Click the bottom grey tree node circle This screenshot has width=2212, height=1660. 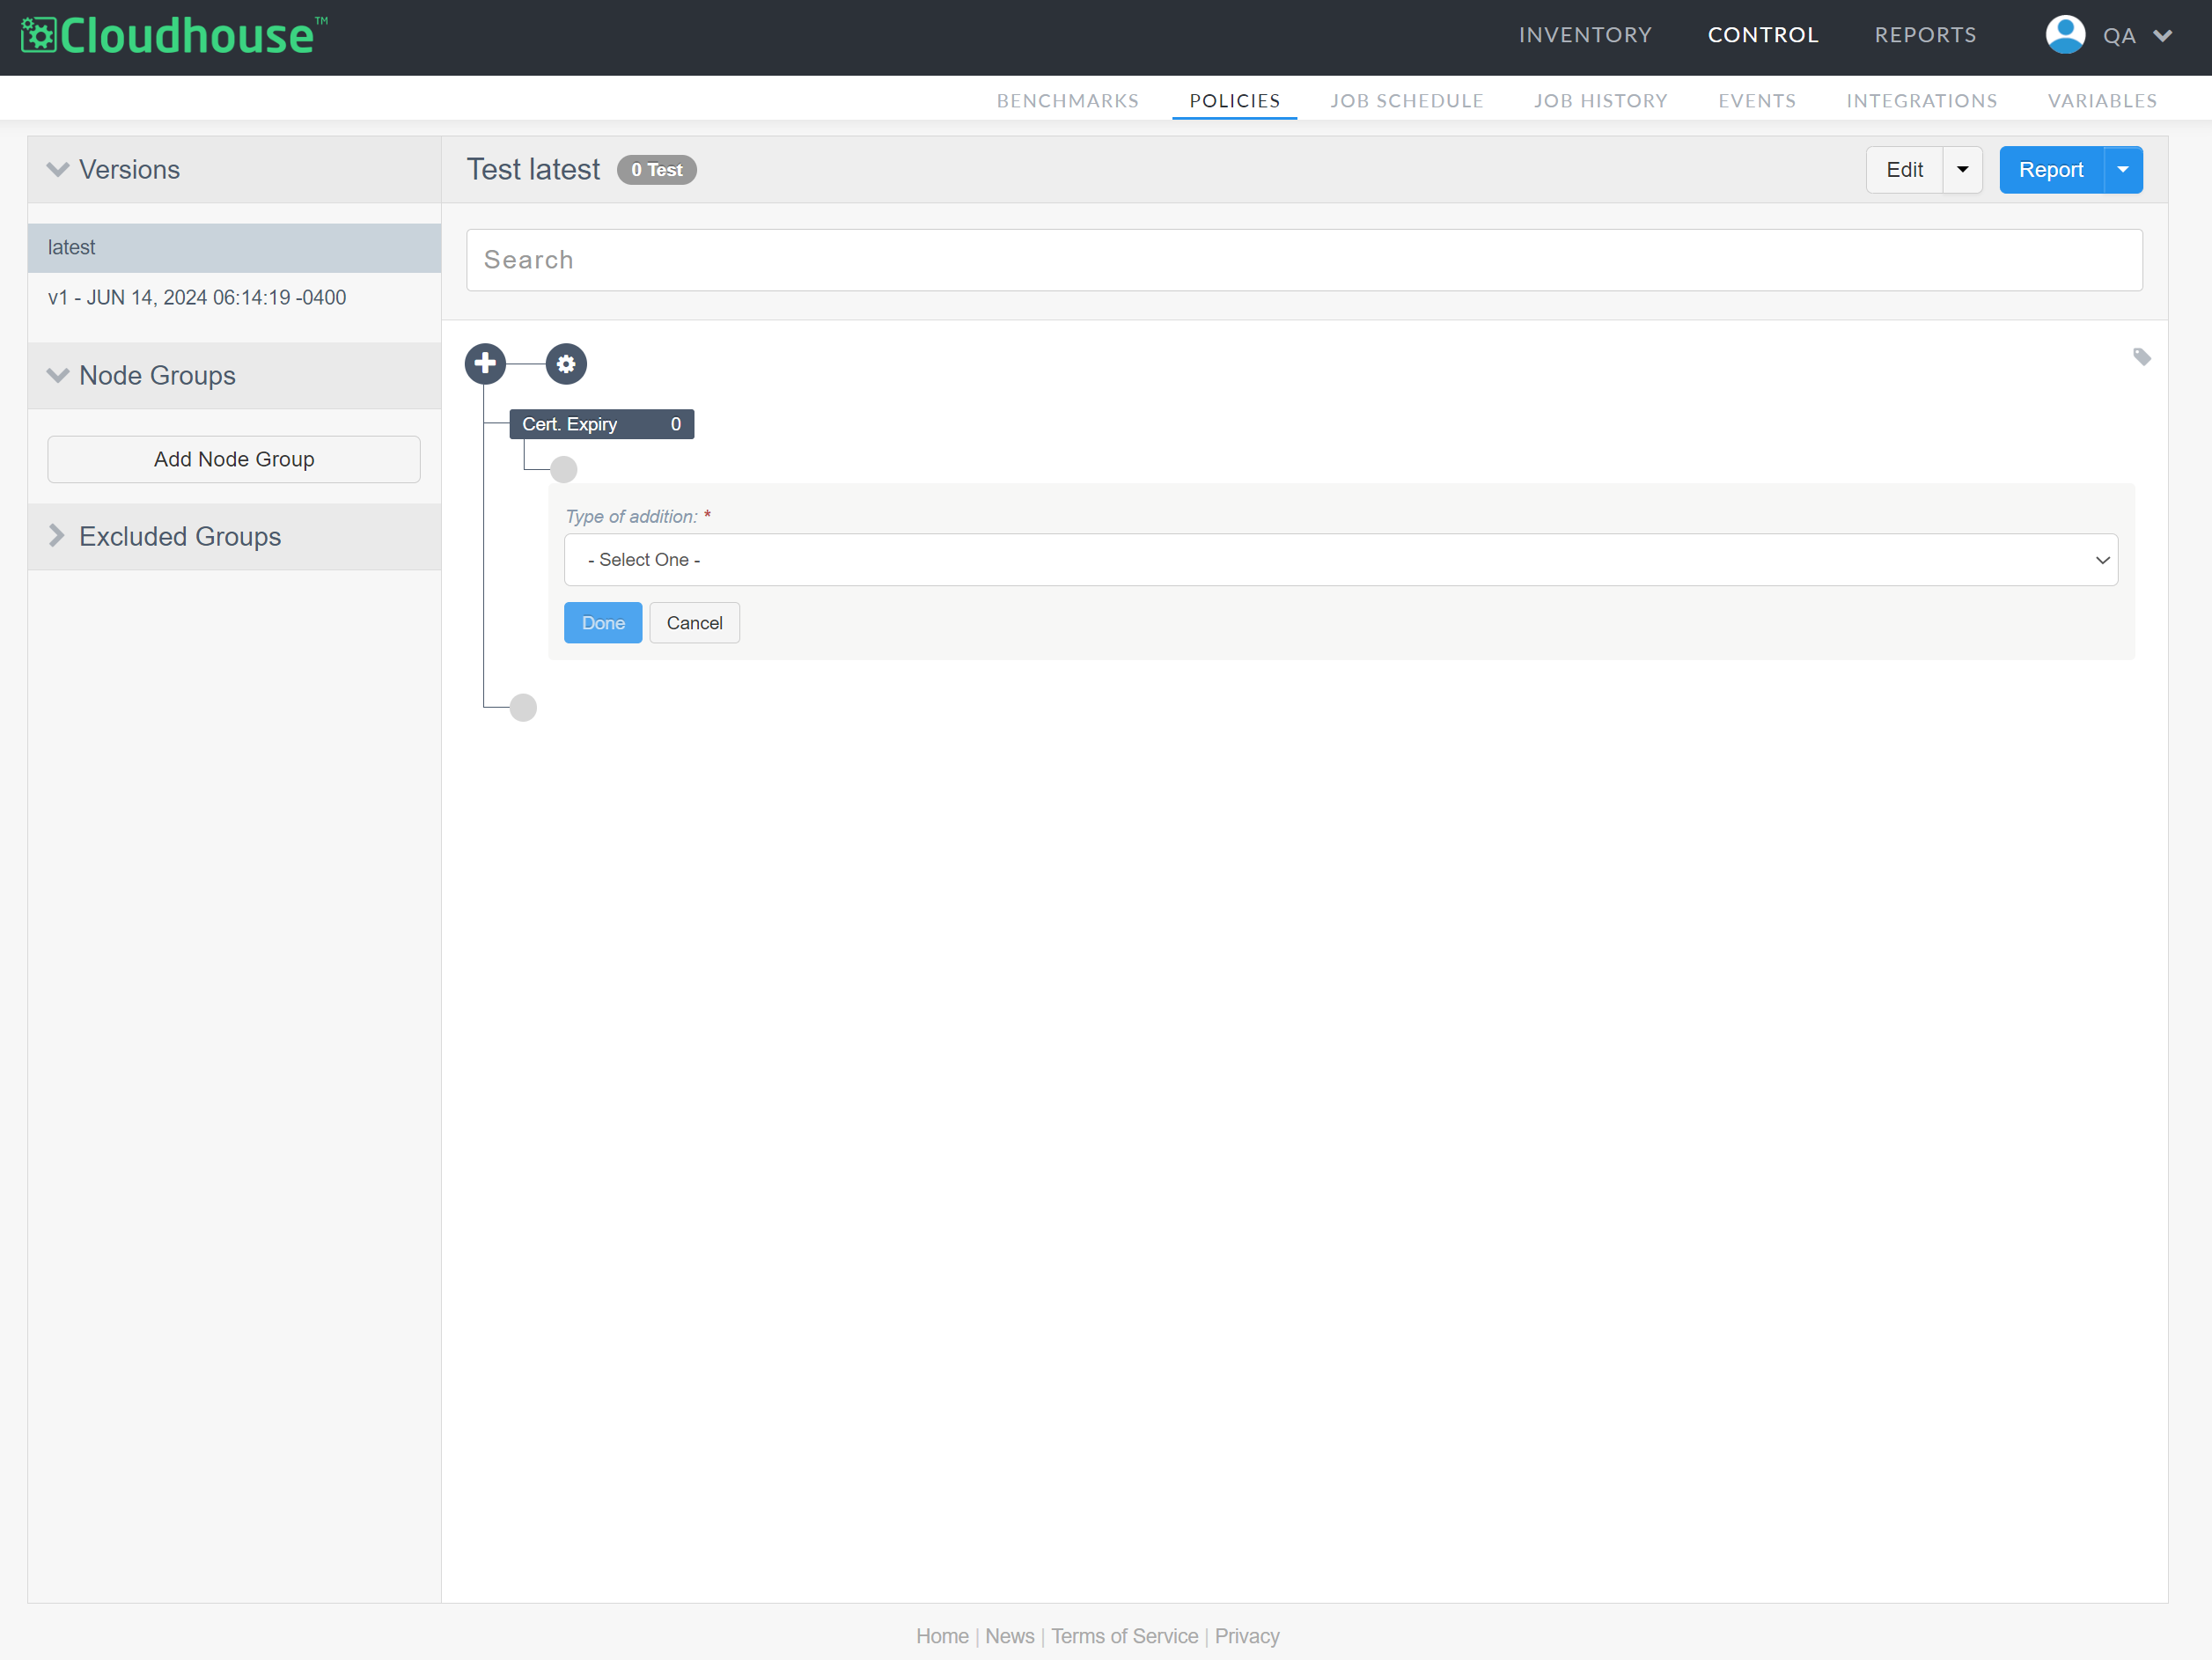click(523, 708)
